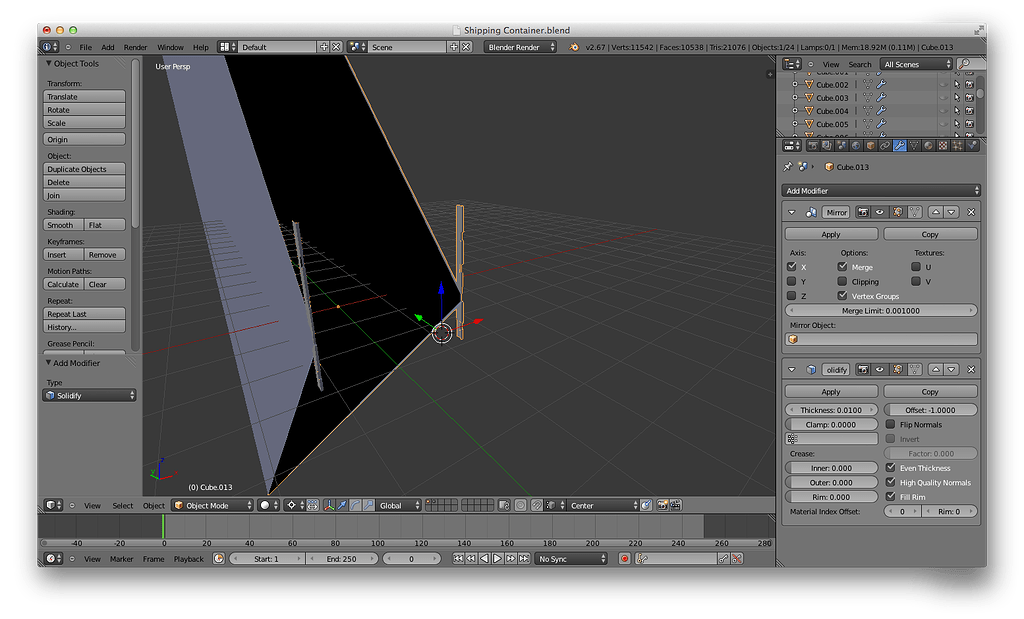Toggle Mirror modifier viewport visibility eye
This screenshot has width=1024, height=619.
point(880,212)
